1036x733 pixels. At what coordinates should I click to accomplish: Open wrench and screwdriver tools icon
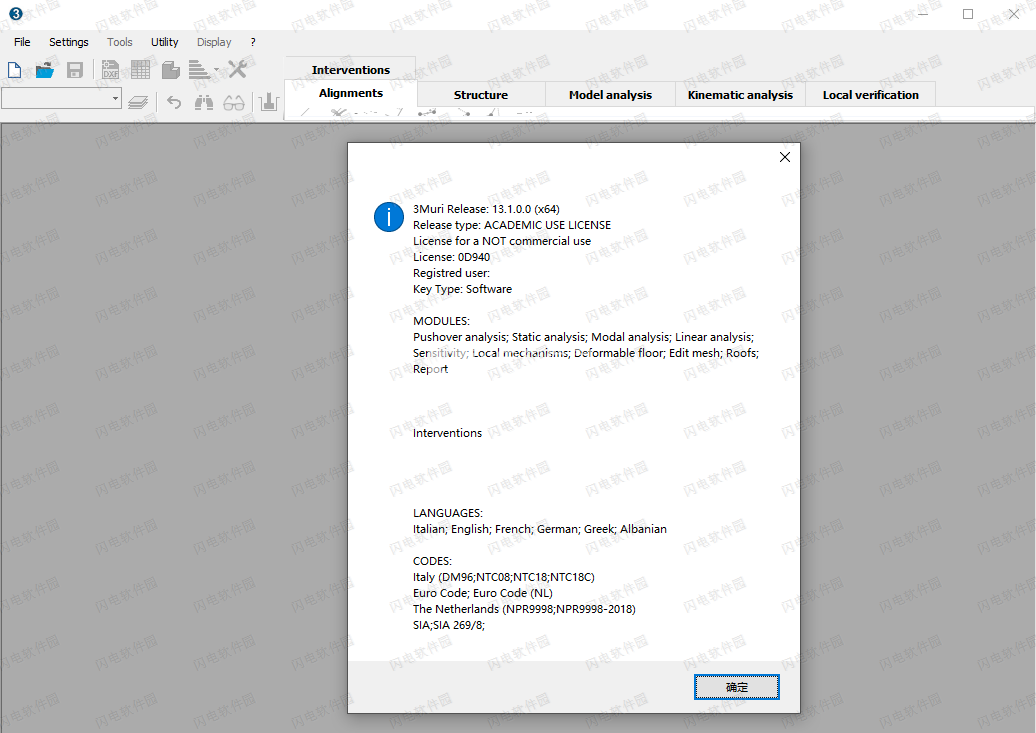point(237,69)
